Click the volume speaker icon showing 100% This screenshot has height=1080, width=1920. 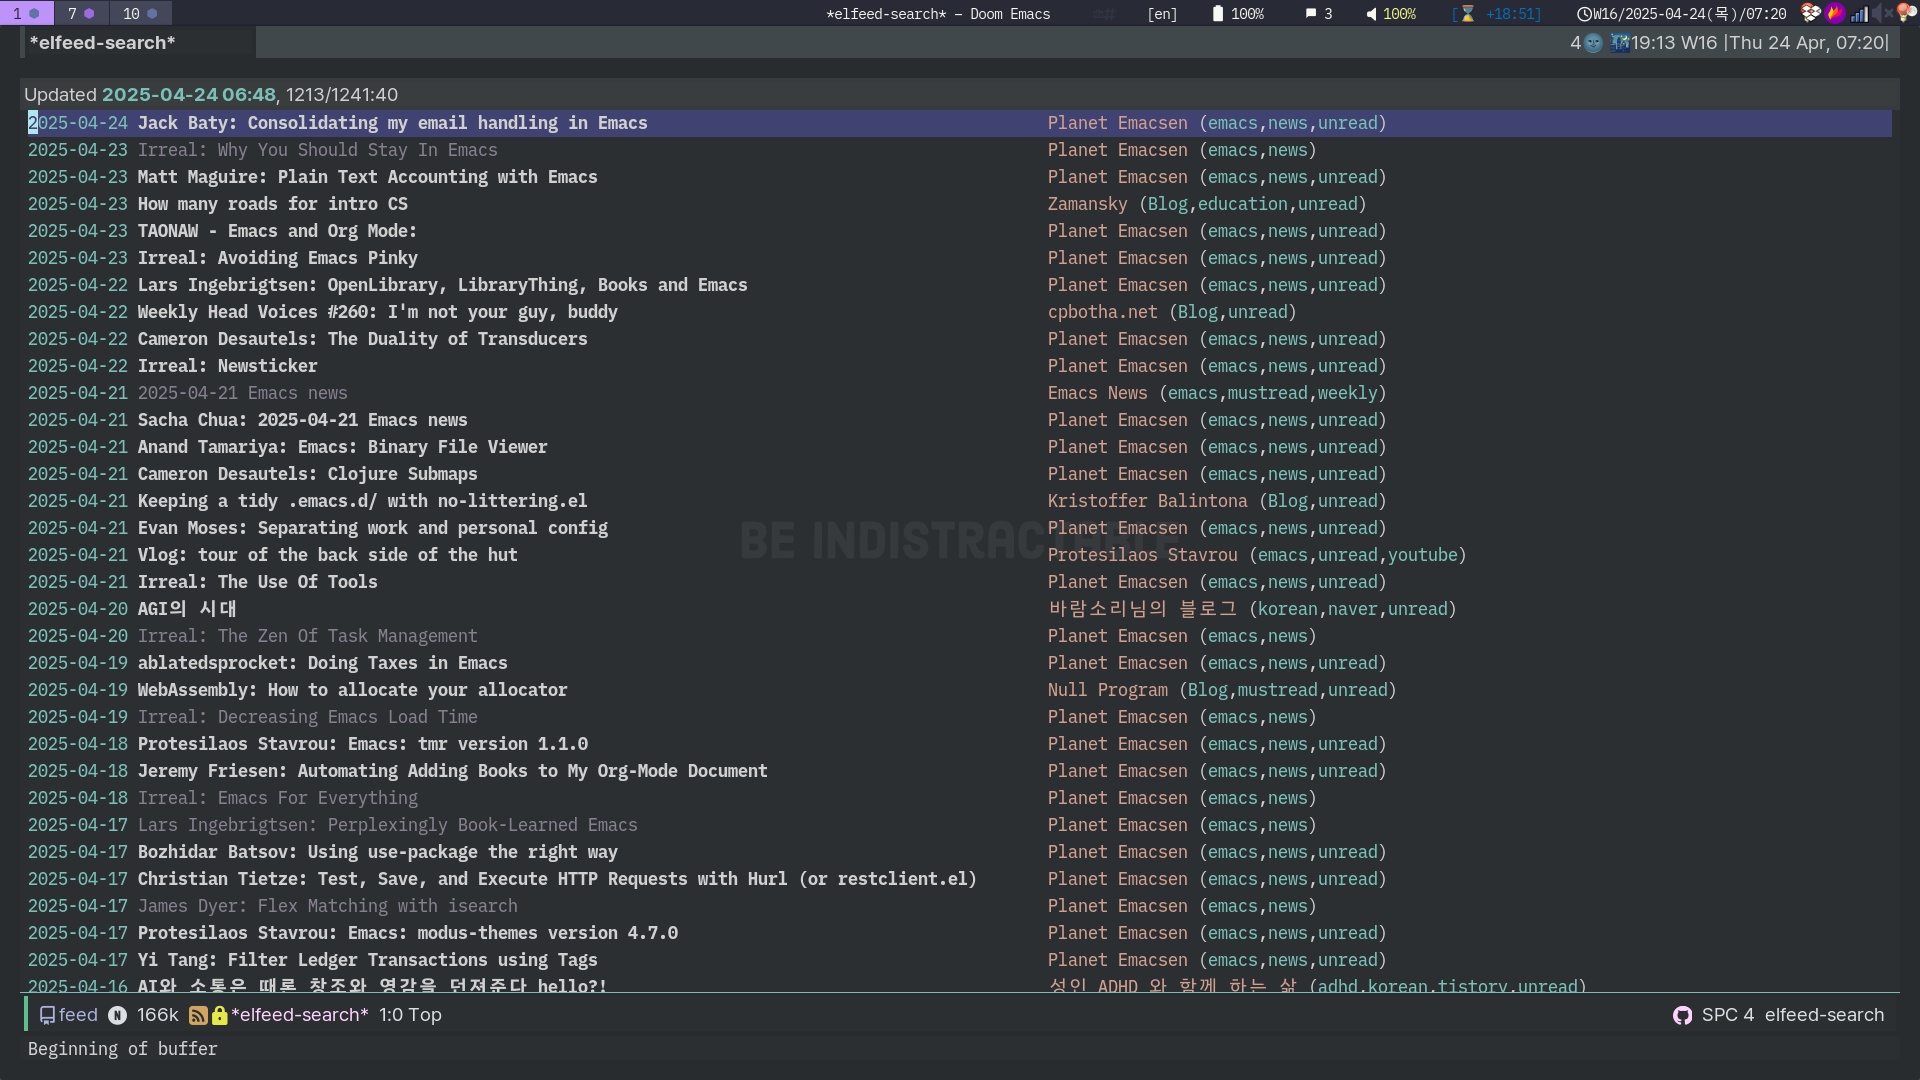click(x=1372, y=14)
